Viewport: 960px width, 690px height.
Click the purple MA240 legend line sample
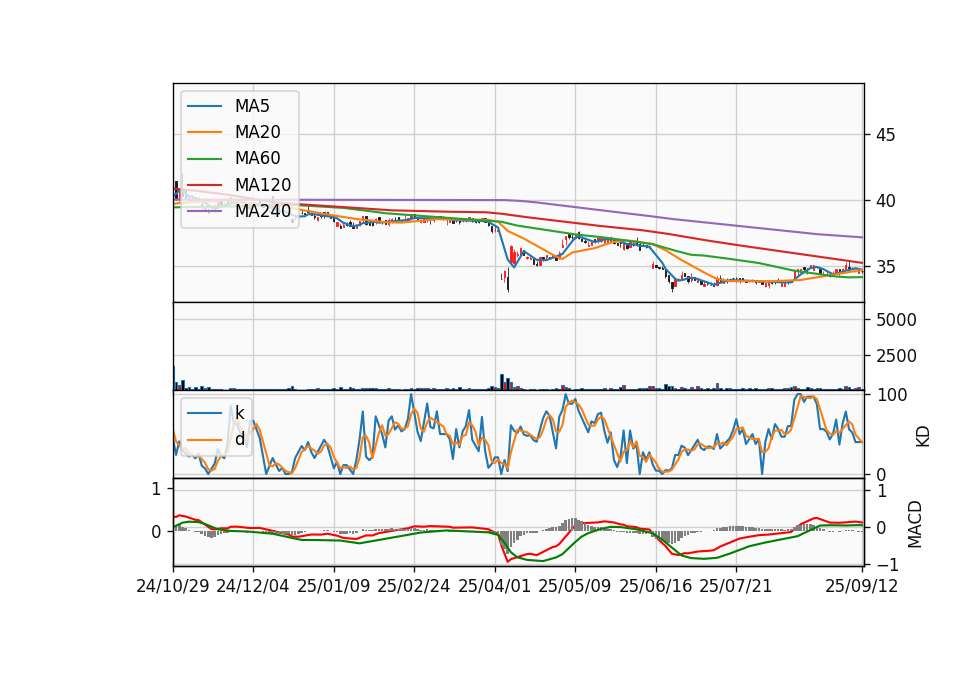click(x=204, y=211)
